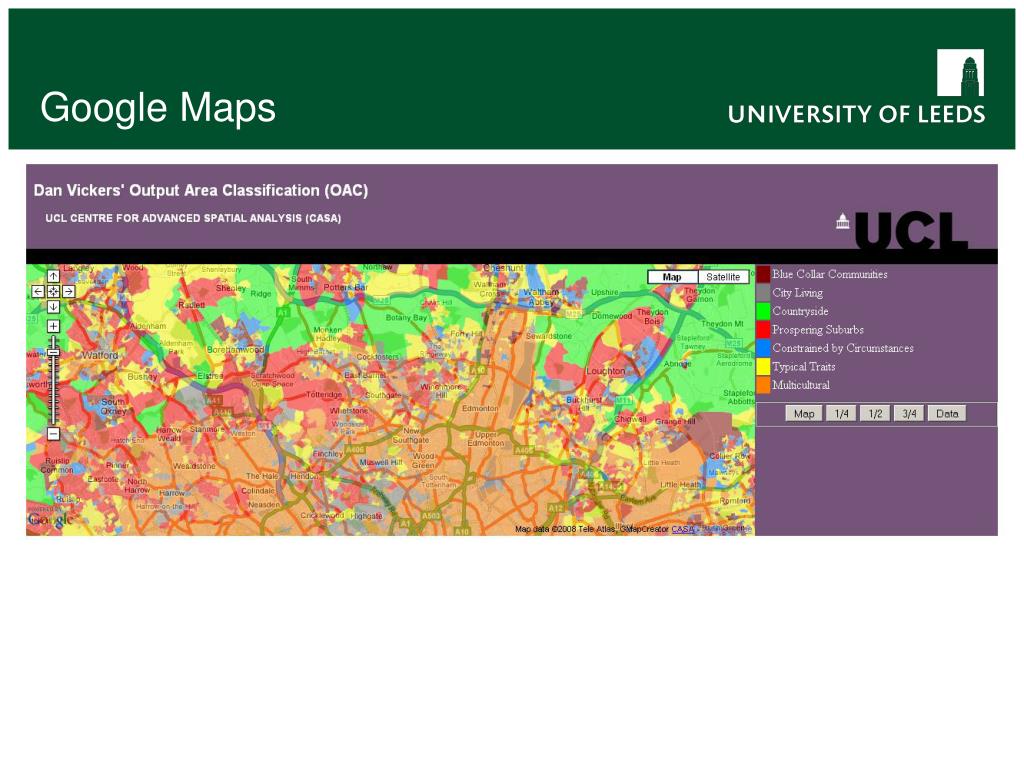Click 'Constrained by Circumstances' legend text
1024x768 pixels.
tap(842, 348)
